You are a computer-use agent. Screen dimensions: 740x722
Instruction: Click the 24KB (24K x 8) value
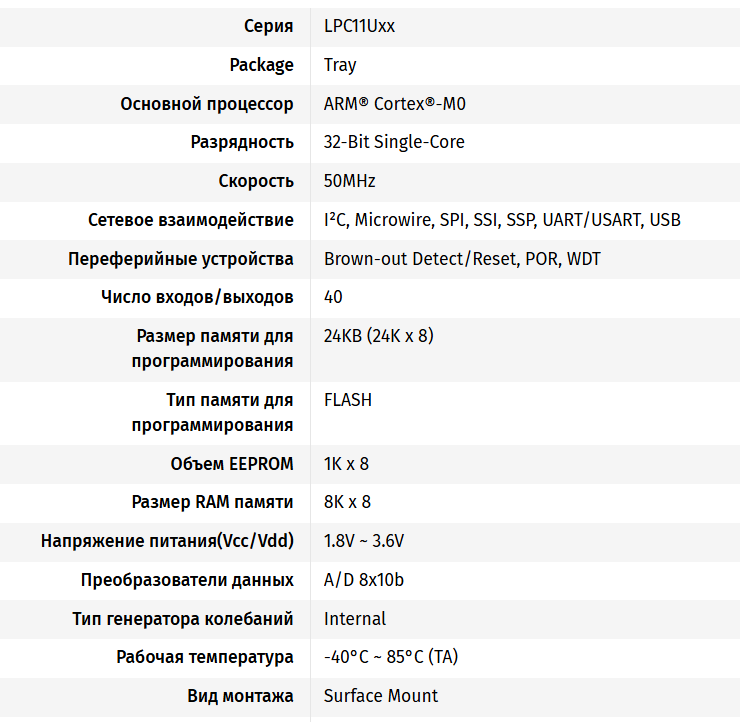click(x=378, y=336)
